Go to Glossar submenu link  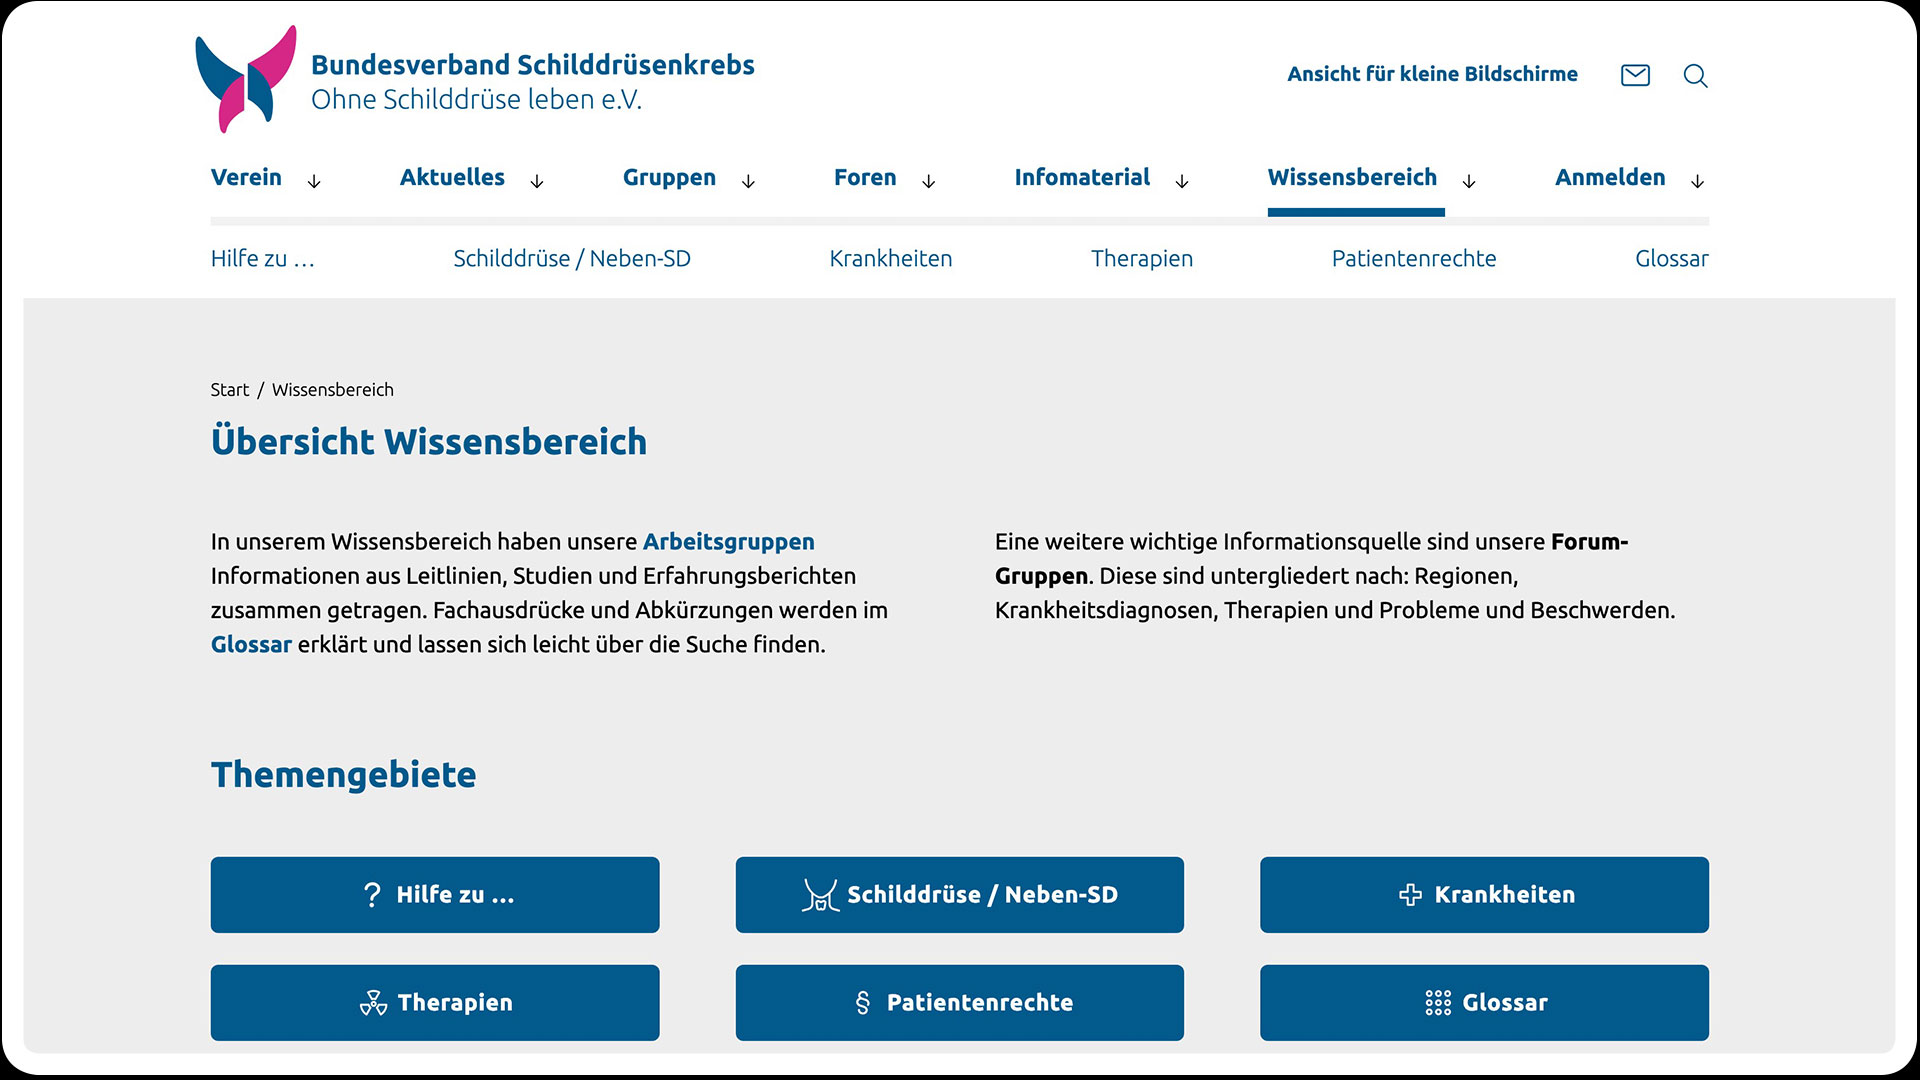1672,258
